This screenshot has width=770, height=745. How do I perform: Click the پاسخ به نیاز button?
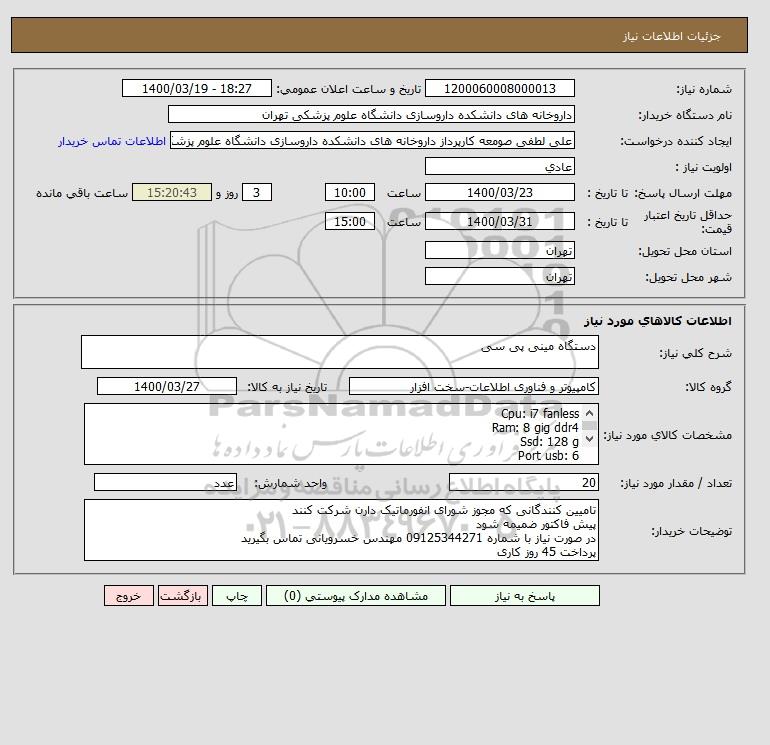coord(524,596)
